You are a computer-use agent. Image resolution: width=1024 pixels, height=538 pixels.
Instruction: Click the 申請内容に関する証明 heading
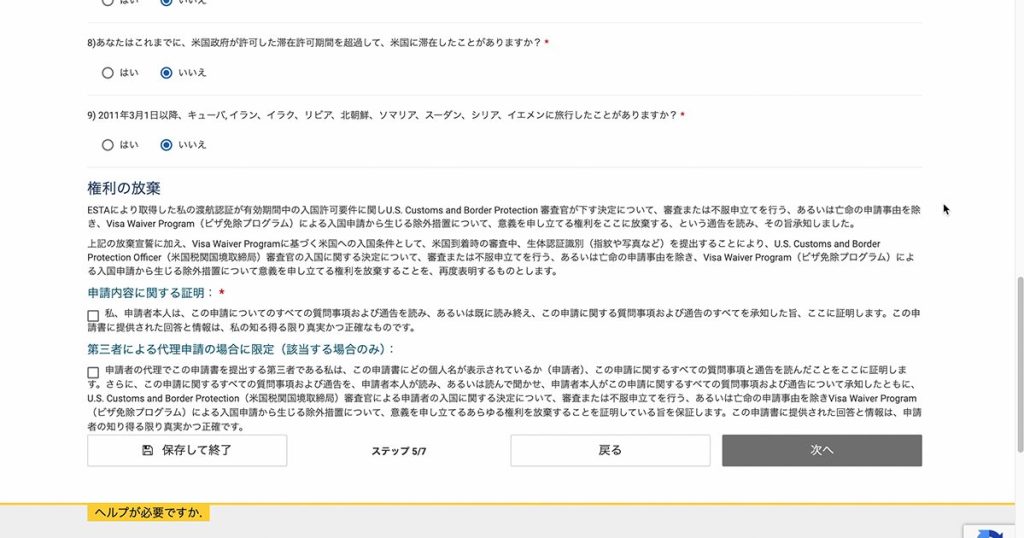(150, 293)
